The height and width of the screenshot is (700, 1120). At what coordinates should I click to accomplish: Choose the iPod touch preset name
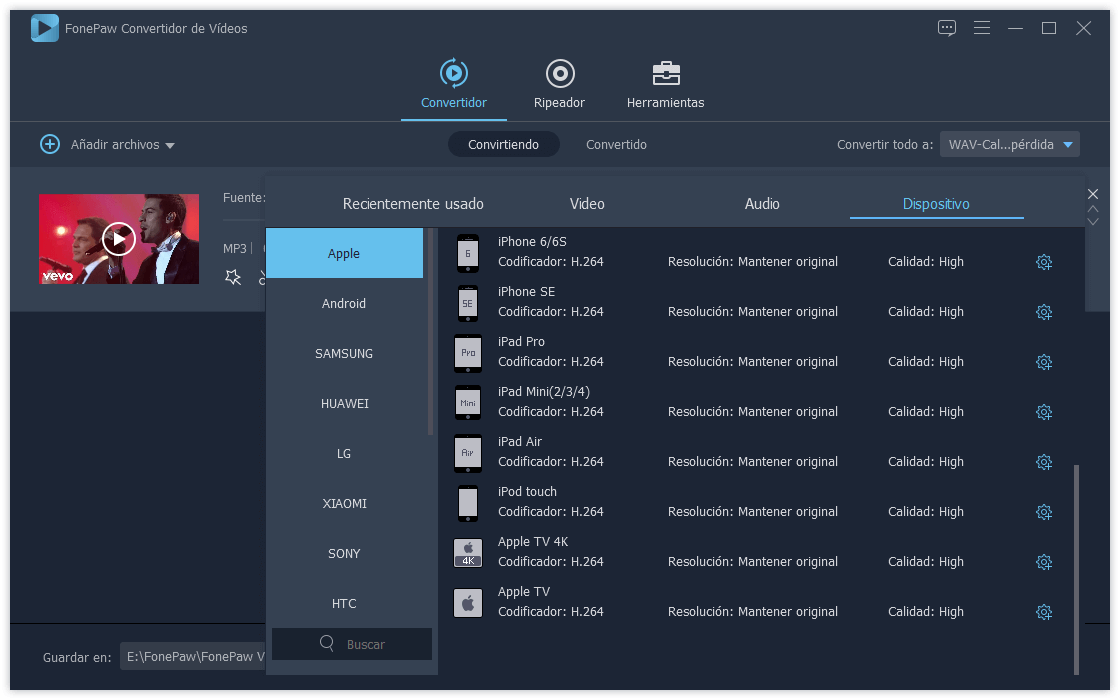pos(527,491)
